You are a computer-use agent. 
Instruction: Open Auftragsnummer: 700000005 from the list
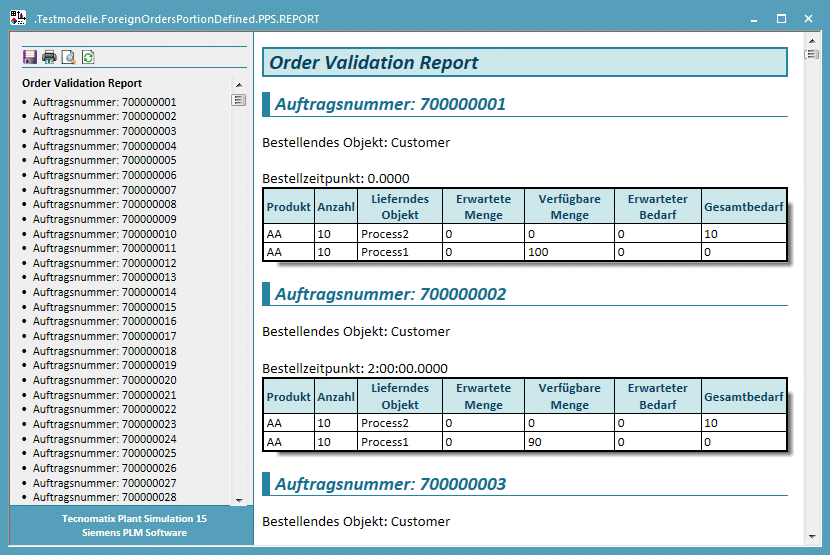tap(104, 160)
